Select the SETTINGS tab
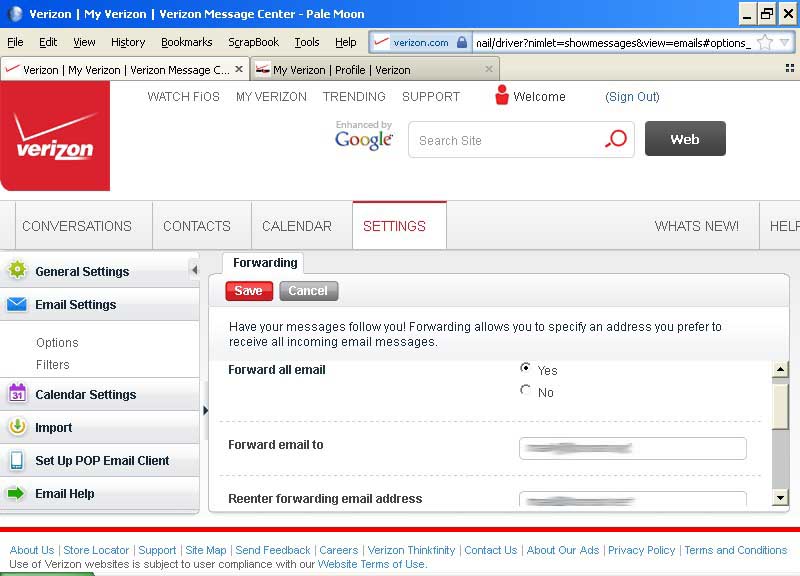 (x=399, y=226)
